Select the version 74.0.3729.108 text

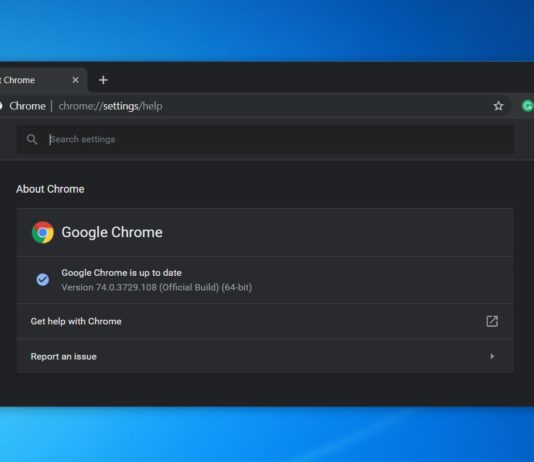pos(157,288)
